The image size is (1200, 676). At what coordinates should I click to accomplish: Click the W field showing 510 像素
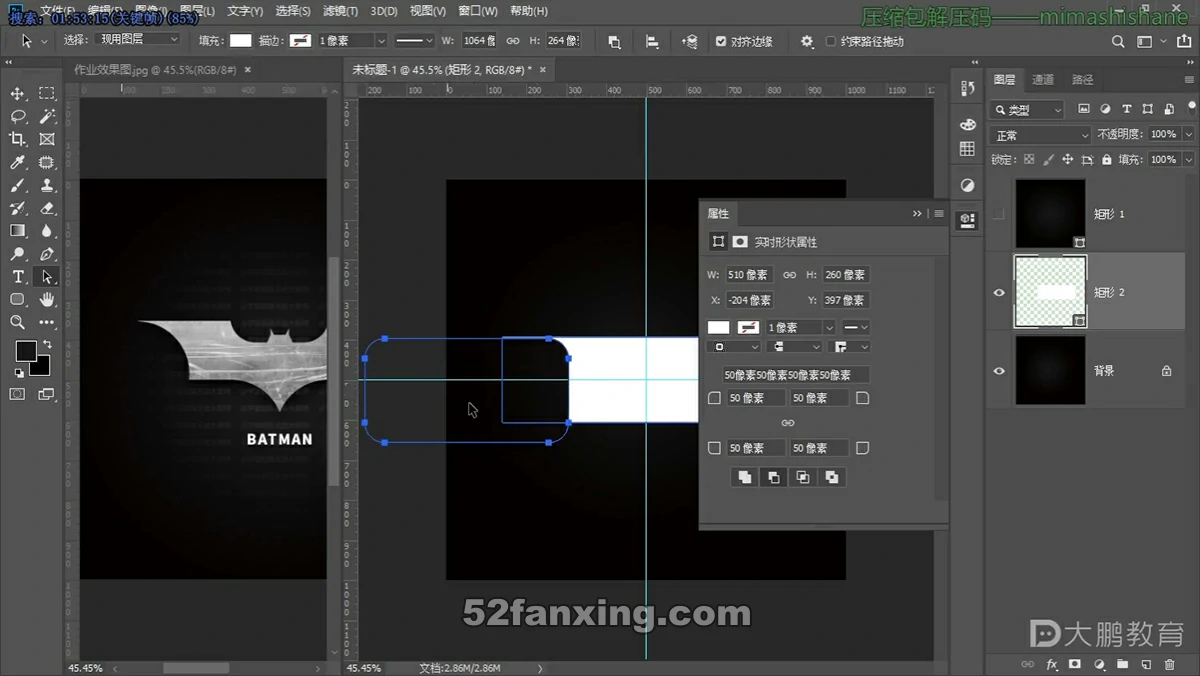750,275
